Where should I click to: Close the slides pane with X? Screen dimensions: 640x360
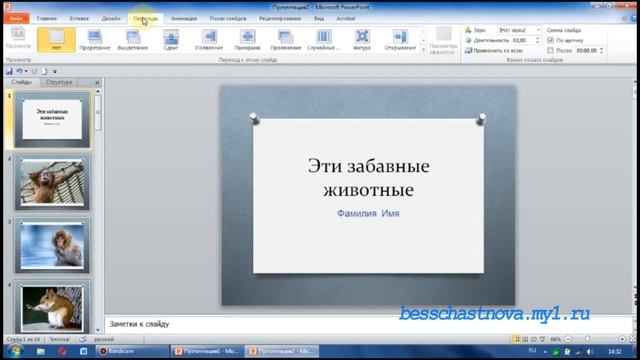(97, 82)
